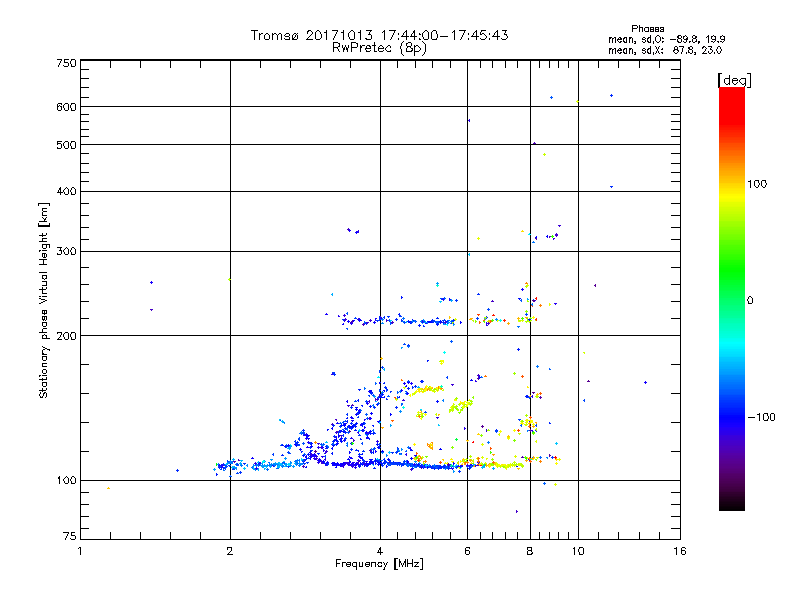The height and width of the screenshot is (600, 800).
Task: Click the colorbar label '100'
Action: pos(757,184)
